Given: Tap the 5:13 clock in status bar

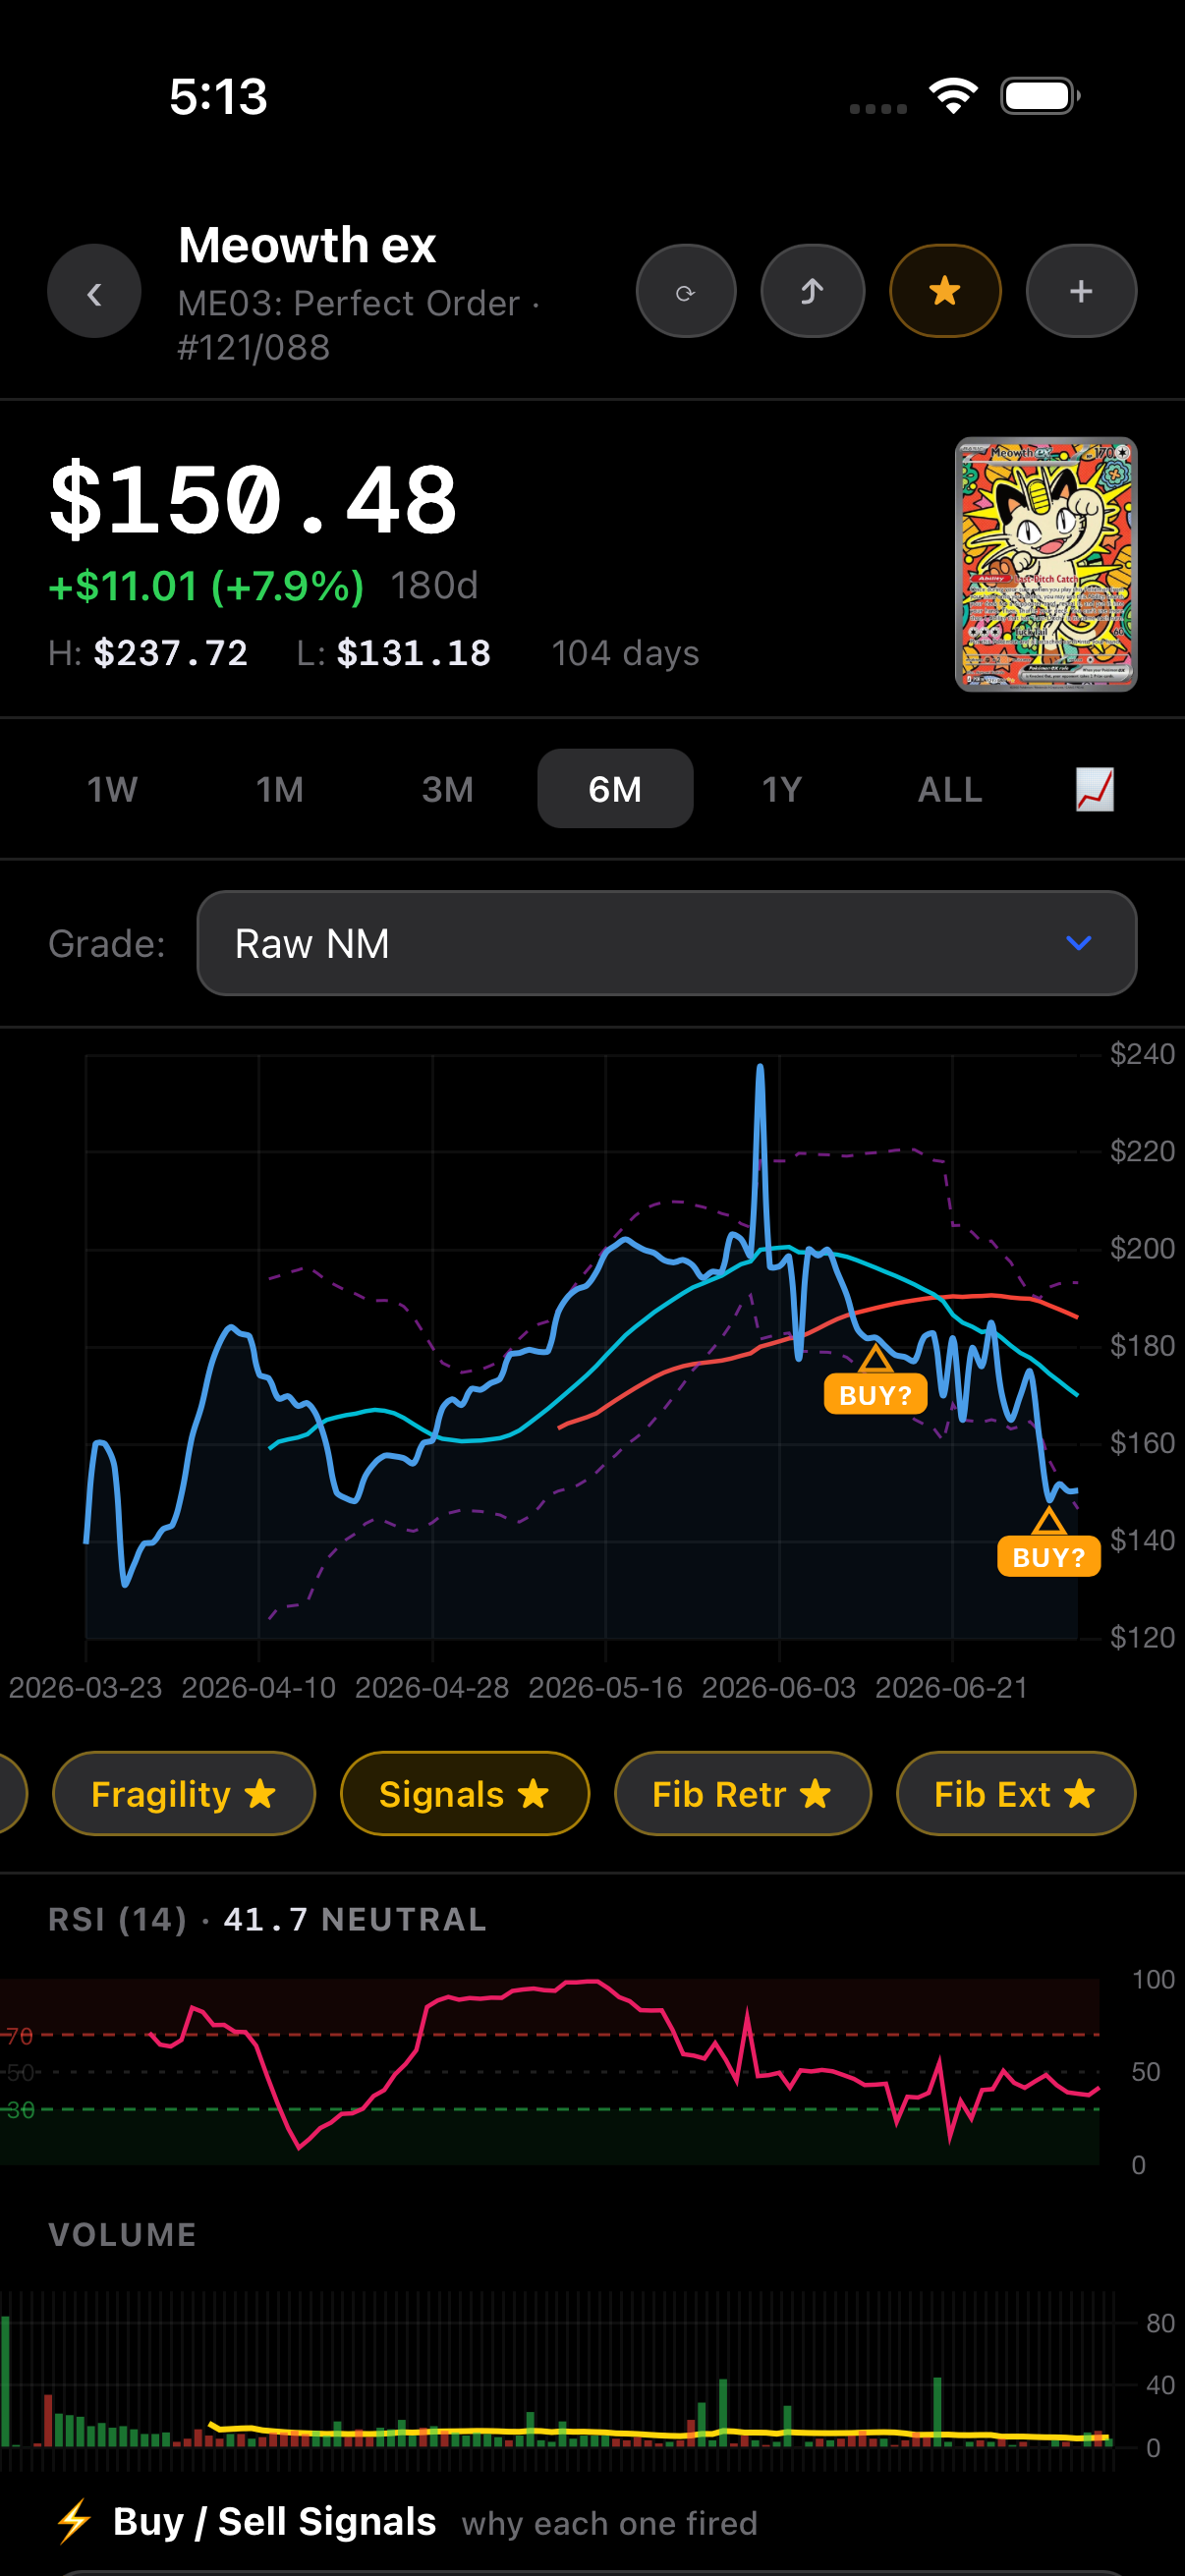Looking at the screenshot, I should click(218, 97).
